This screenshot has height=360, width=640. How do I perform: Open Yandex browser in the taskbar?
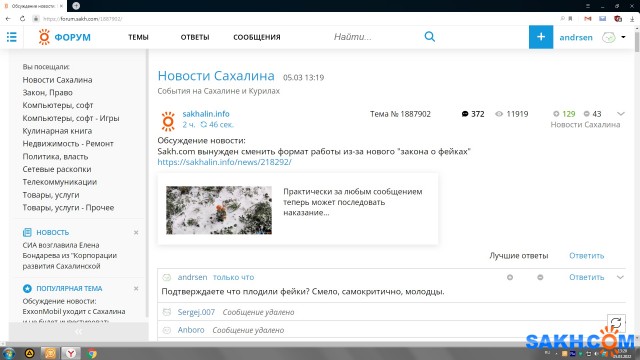point(71,353)
